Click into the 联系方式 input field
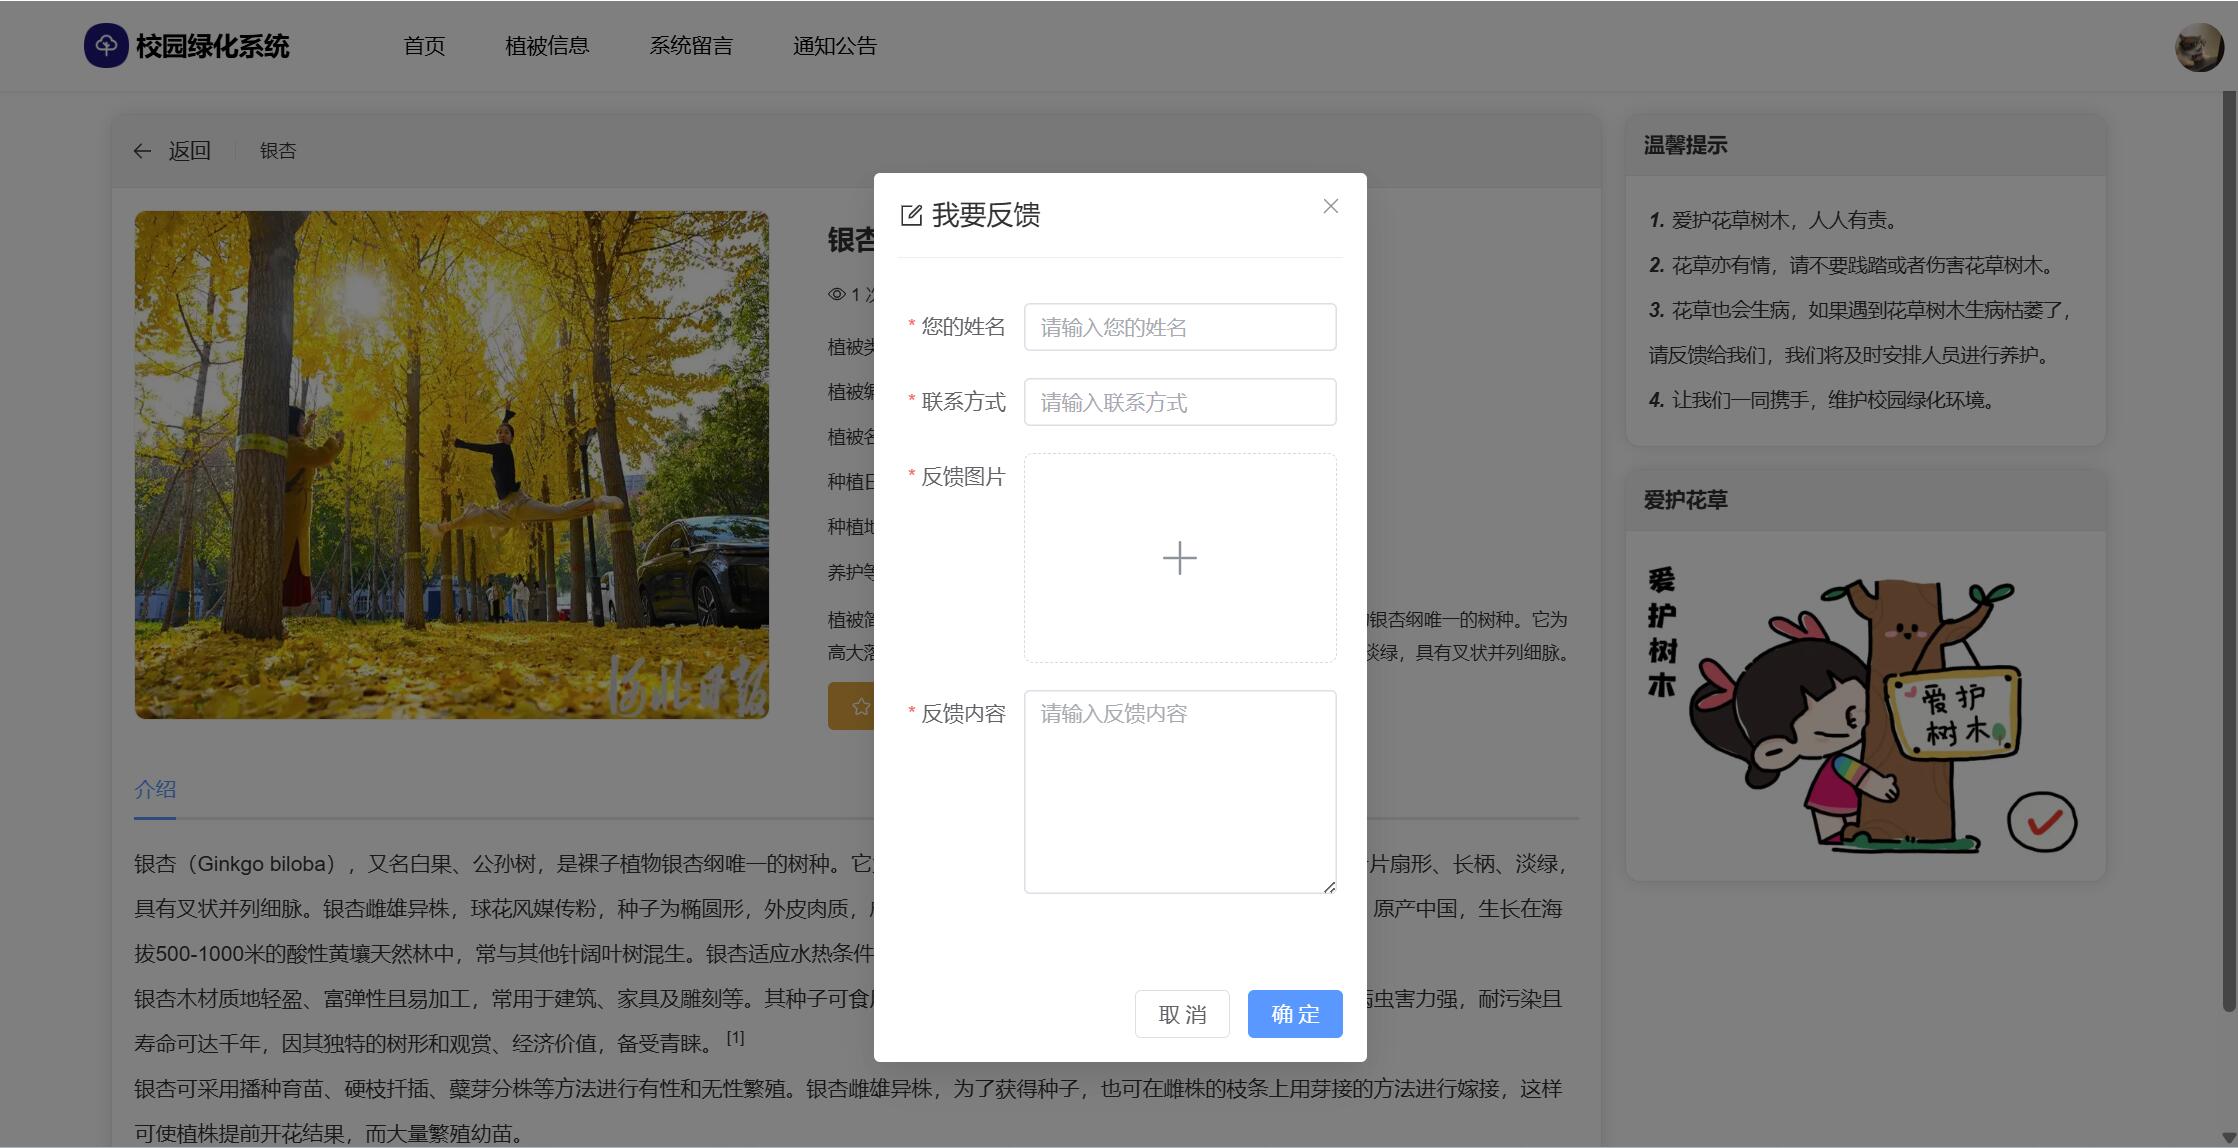2238x1148 pixels. [1180, 402]
